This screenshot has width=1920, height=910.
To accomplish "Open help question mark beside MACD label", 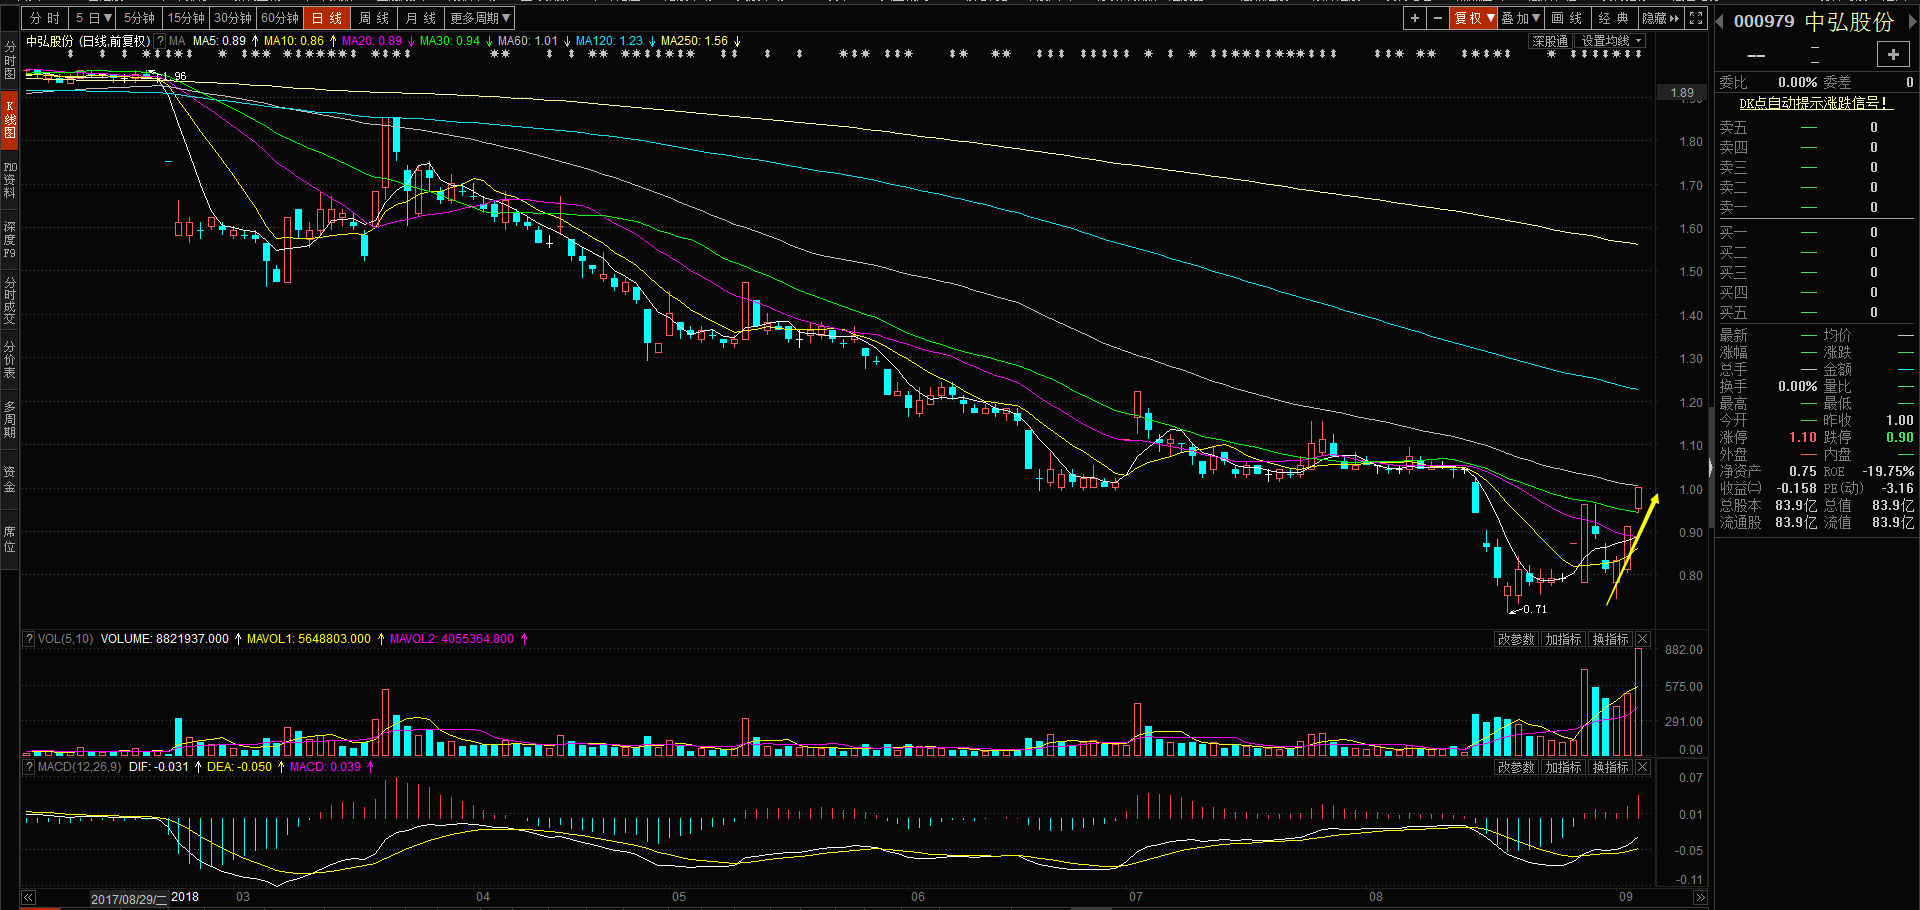I will pos(29,767).
